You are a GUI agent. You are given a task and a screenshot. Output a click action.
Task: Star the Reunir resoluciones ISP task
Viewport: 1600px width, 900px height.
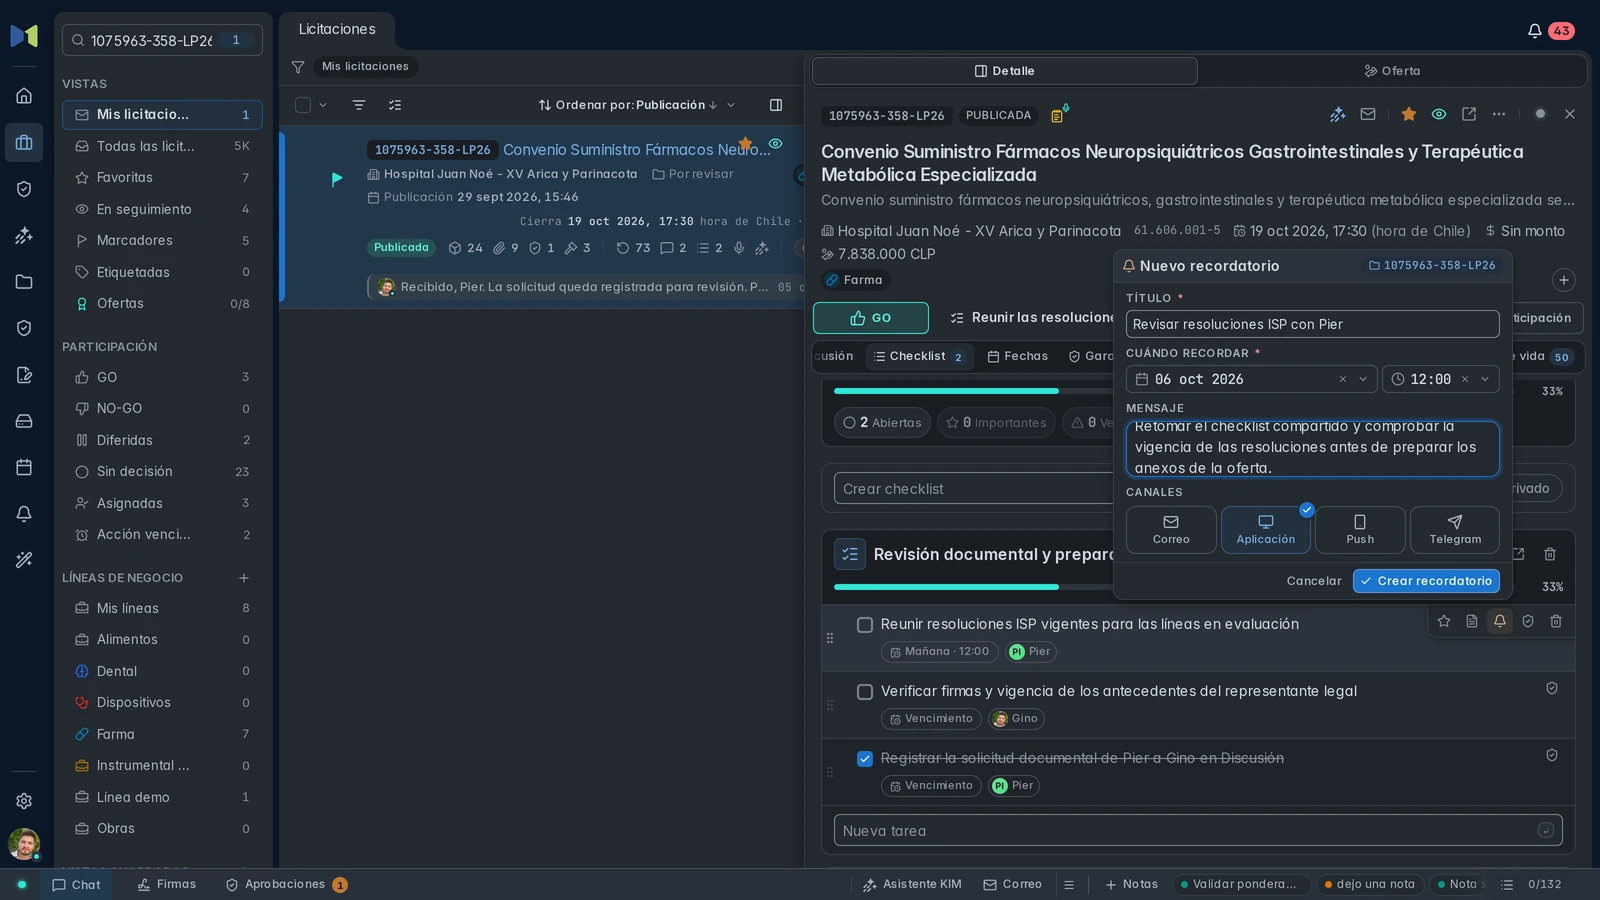tap(1444, 621)
